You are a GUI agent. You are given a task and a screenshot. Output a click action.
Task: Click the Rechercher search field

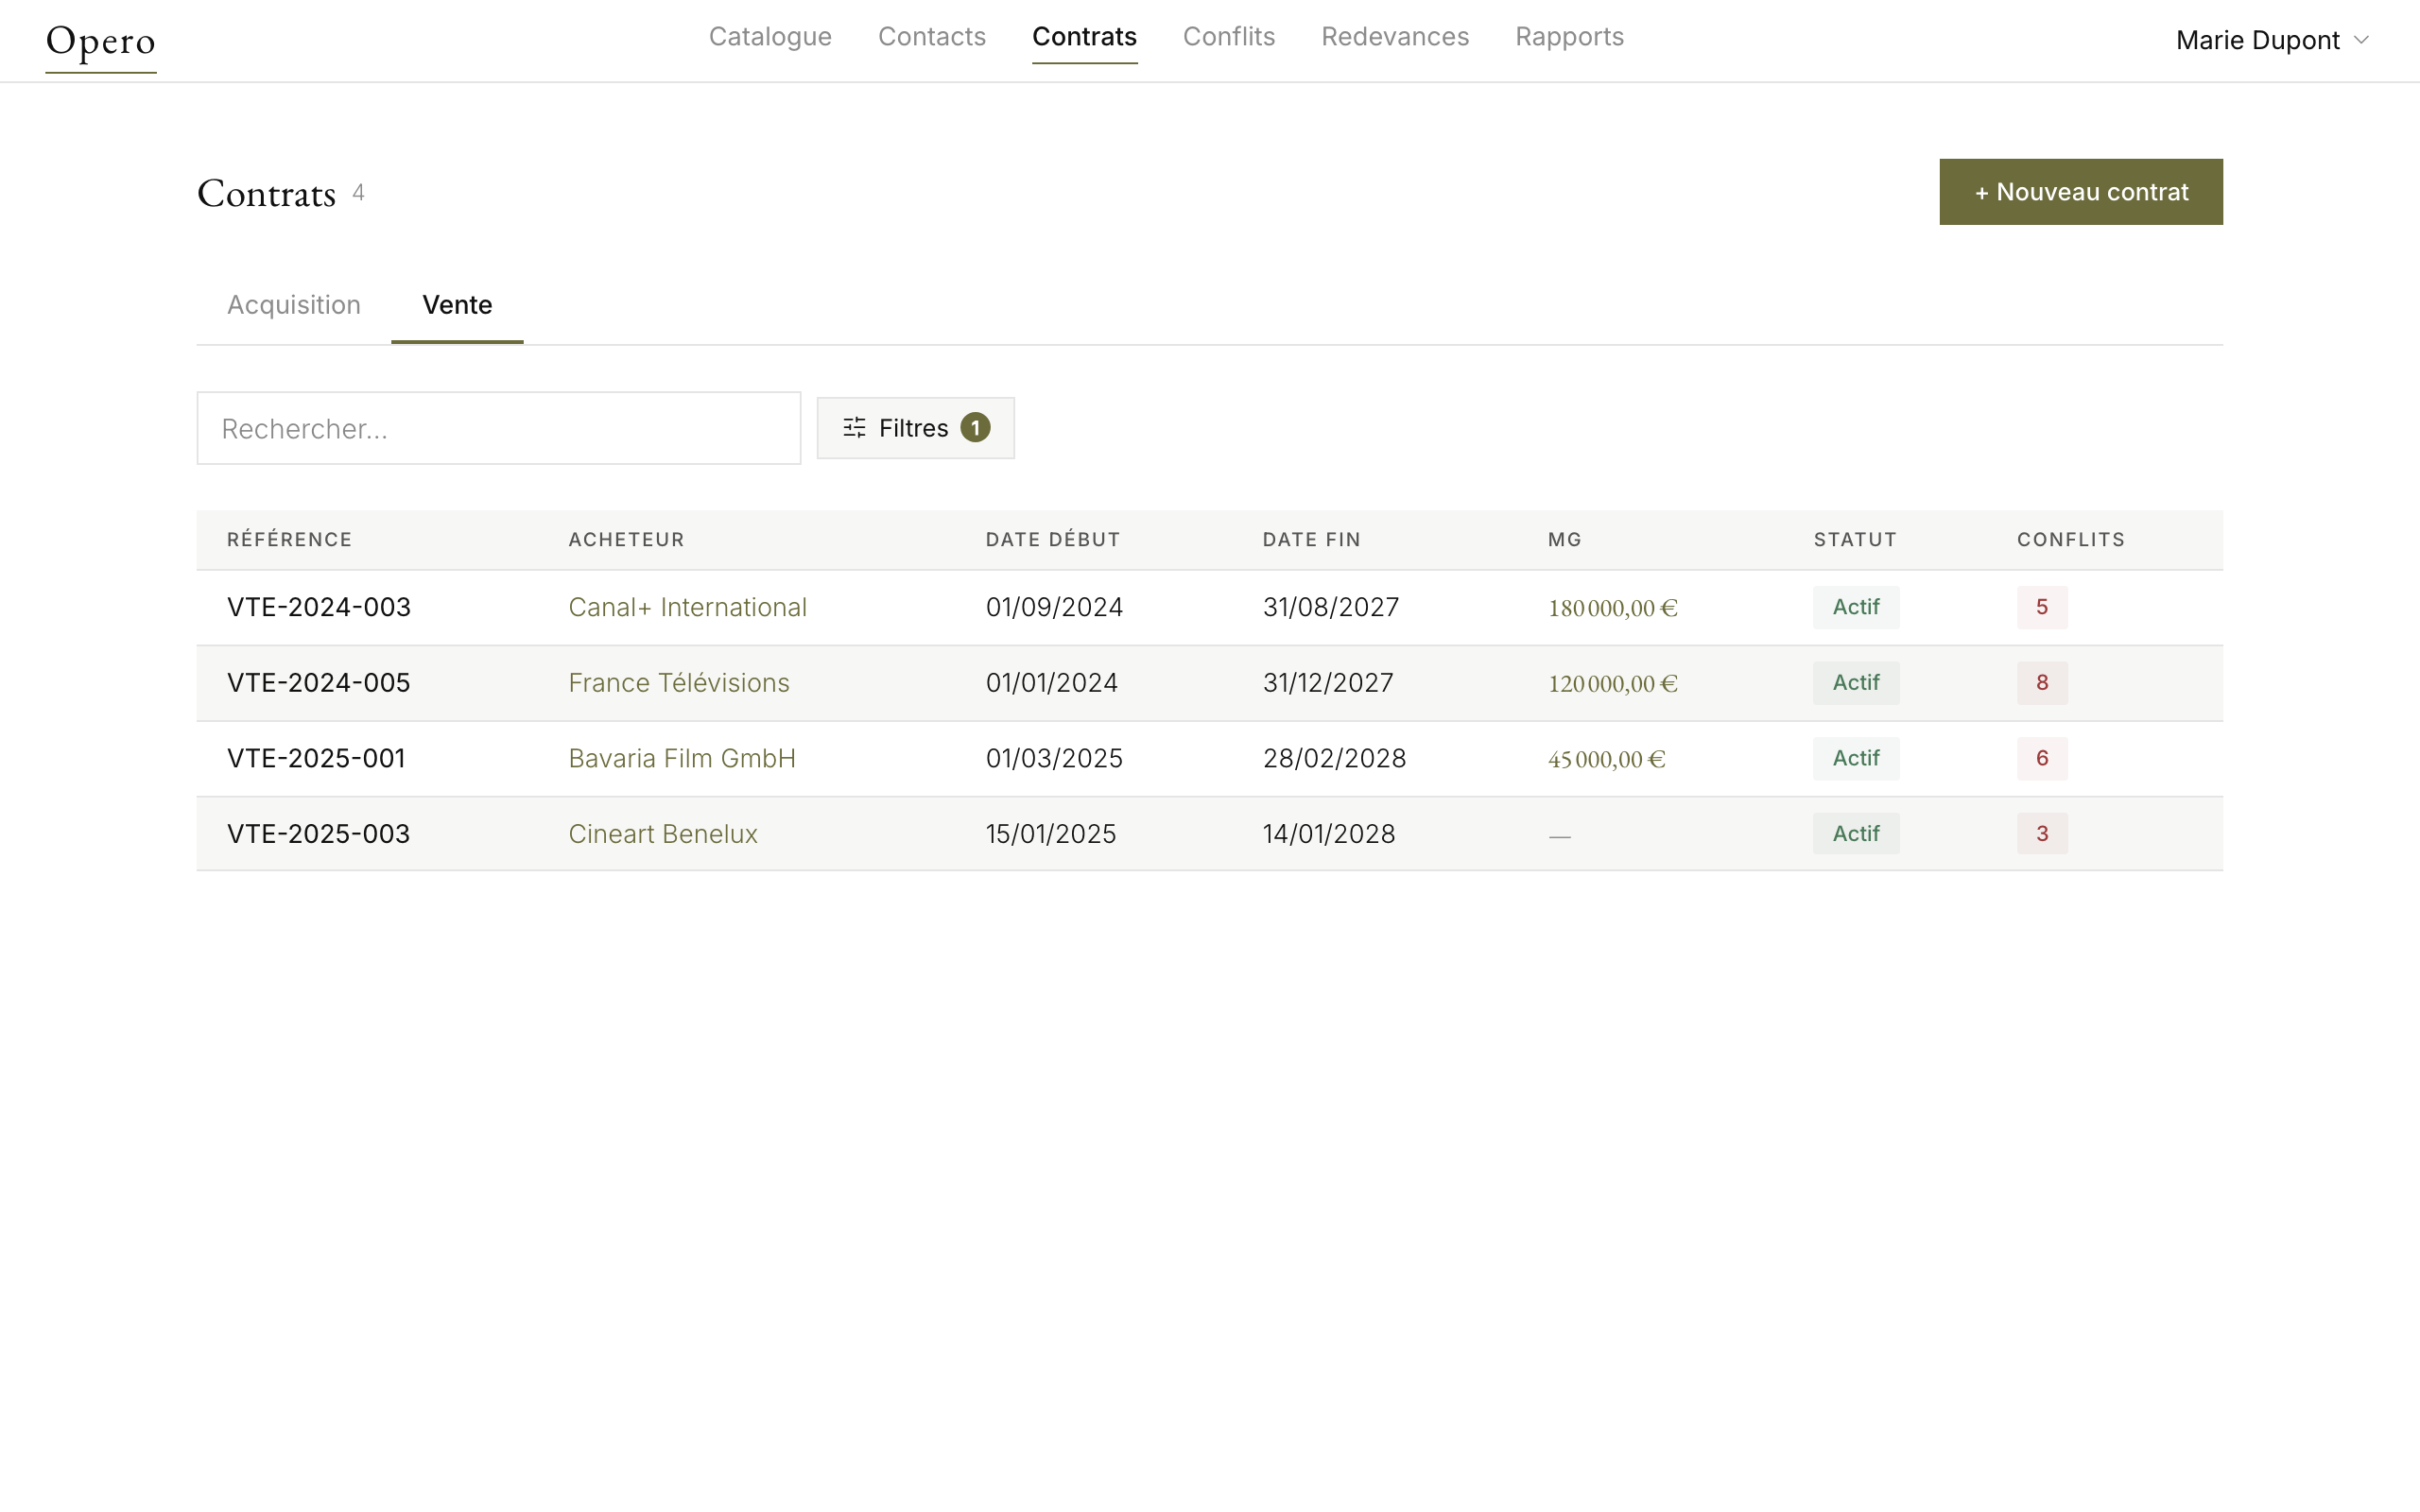pyautogui.click(x=498, y=428)
